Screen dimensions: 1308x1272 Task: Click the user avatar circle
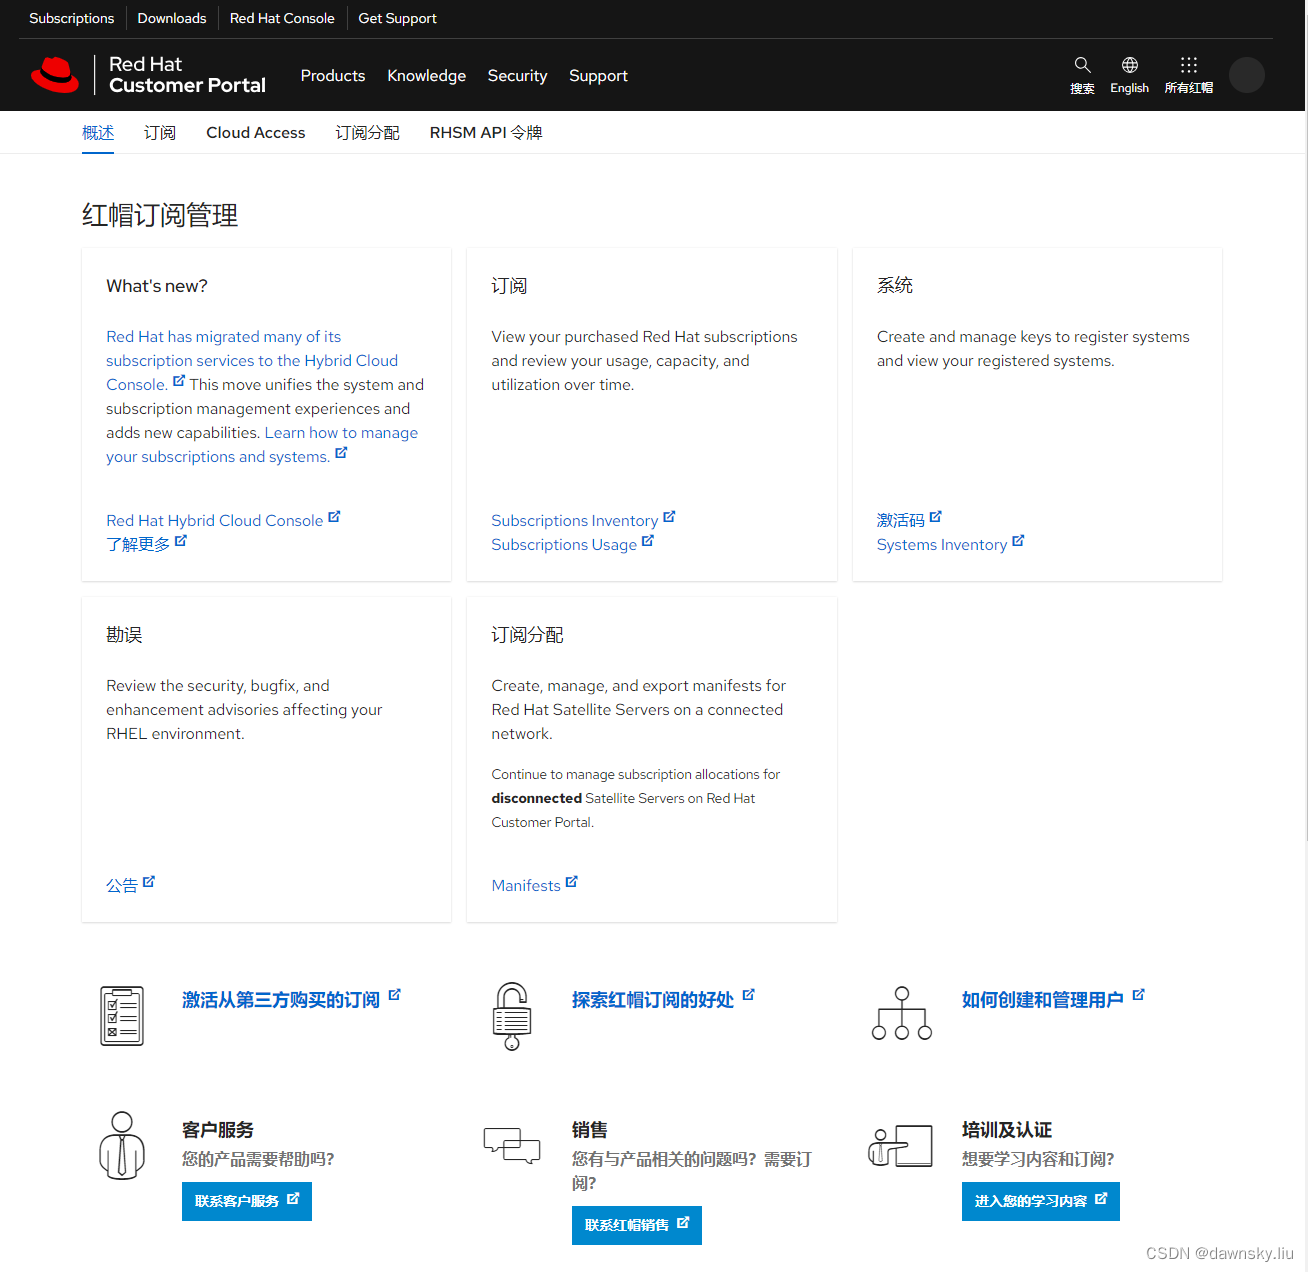click(x=1247, y=75)
